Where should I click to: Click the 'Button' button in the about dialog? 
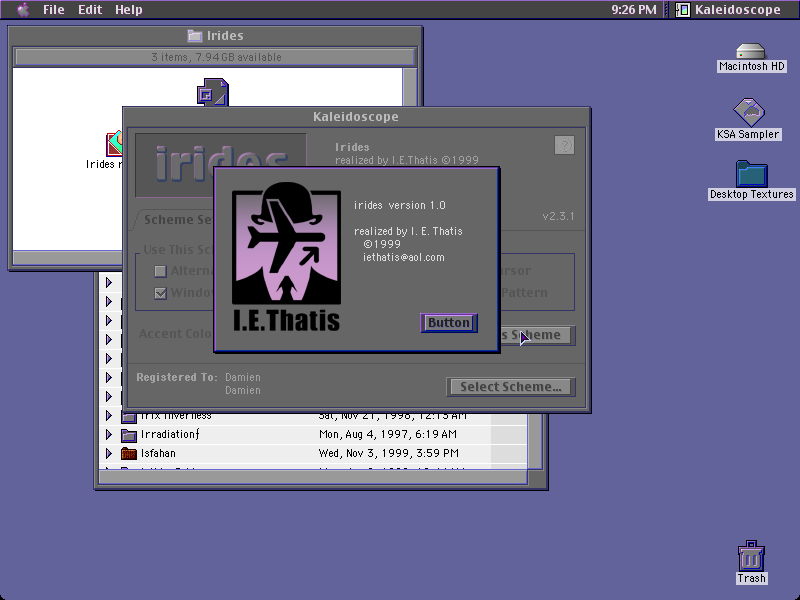[x=449, y=323]
